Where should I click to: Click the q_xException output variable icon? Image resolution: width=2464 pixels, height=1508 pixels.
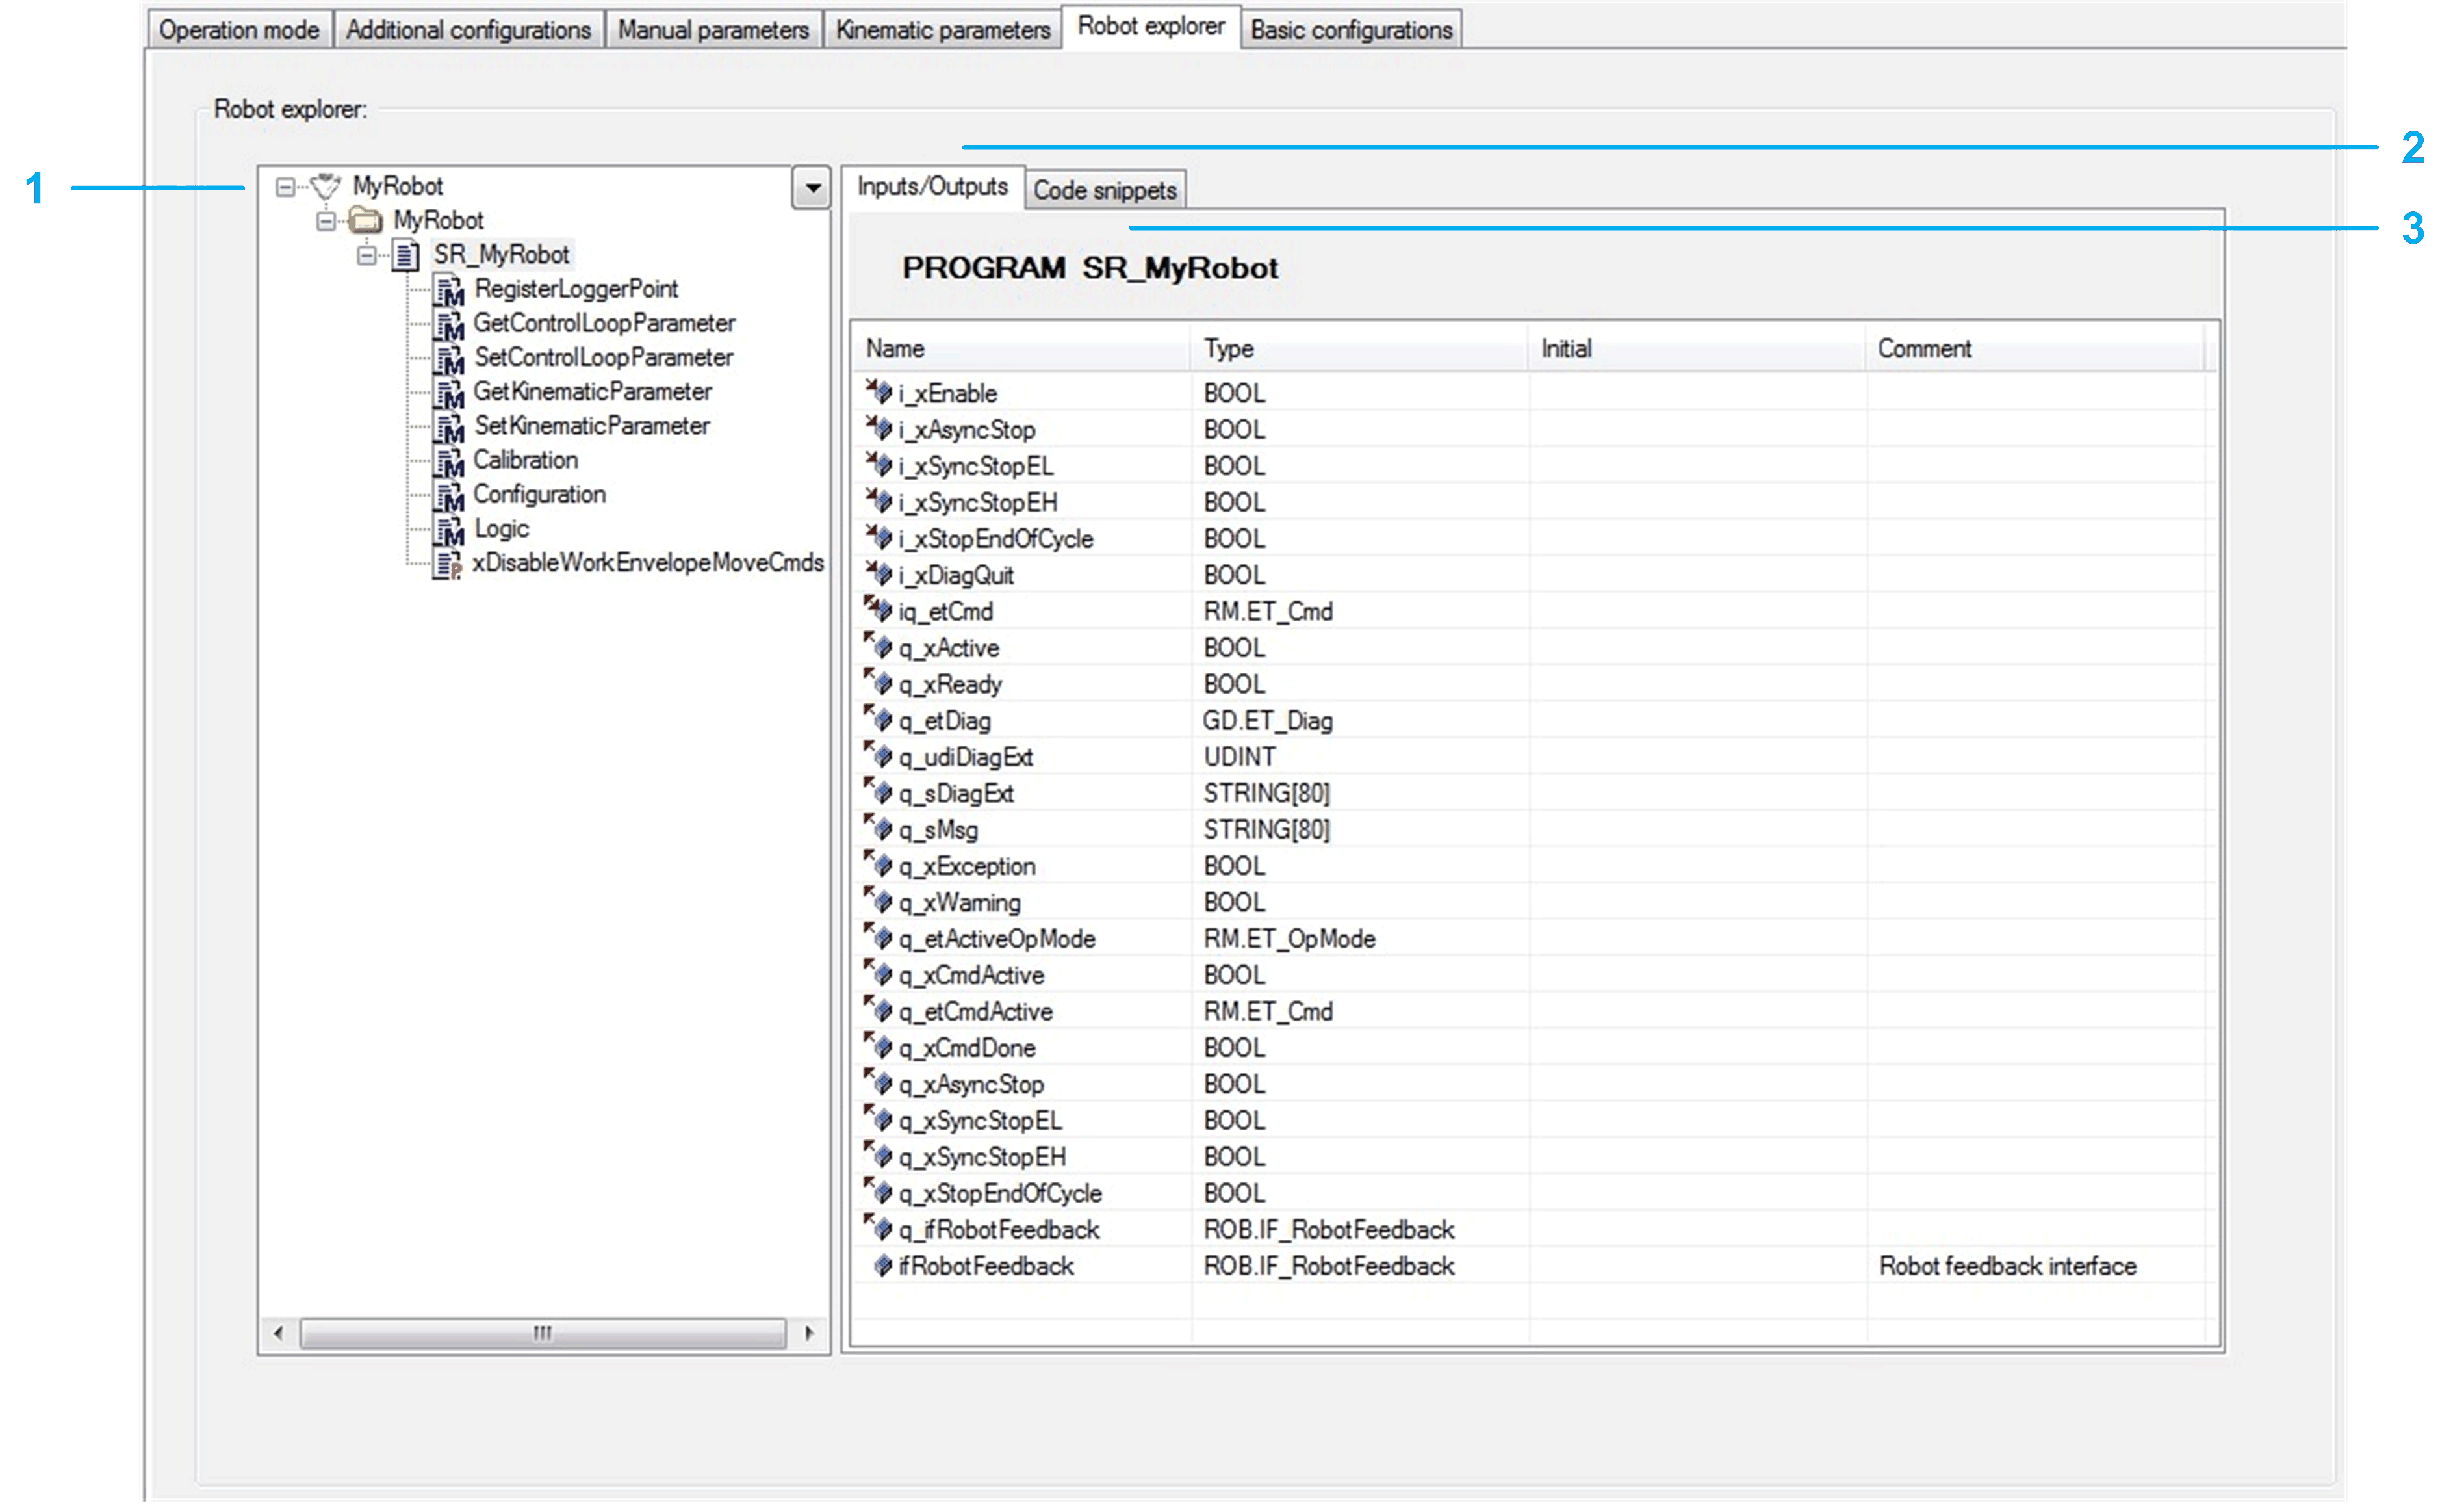(879, 865)
